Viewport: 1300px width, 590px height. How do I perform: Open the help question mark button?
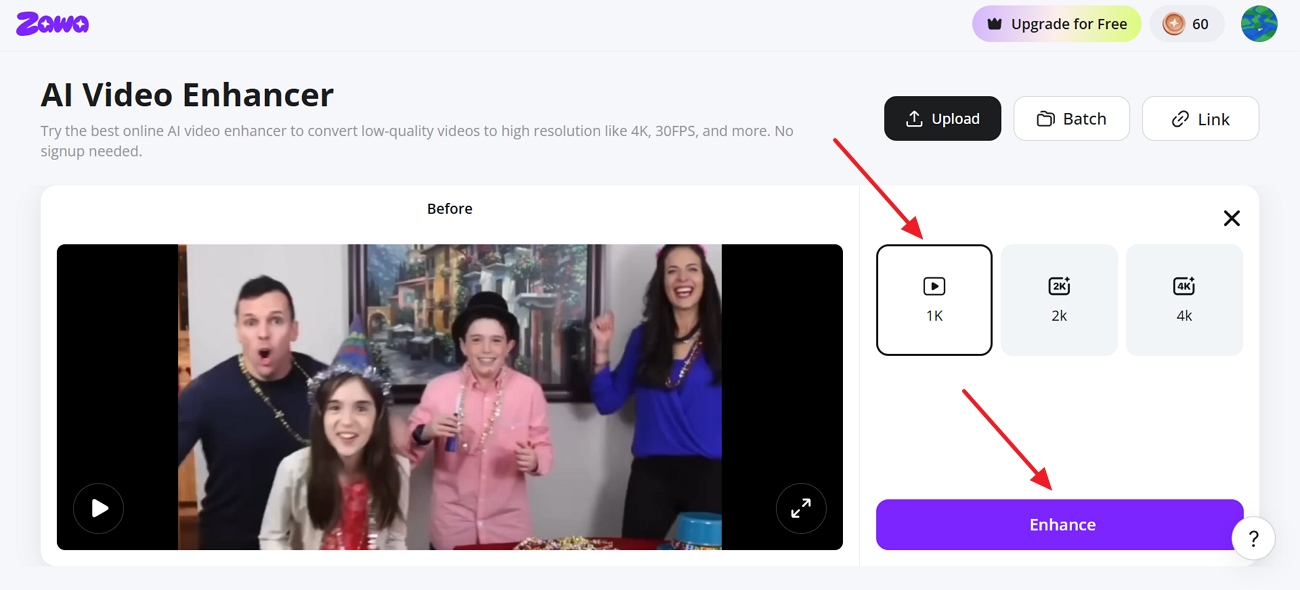[1253, 540]
